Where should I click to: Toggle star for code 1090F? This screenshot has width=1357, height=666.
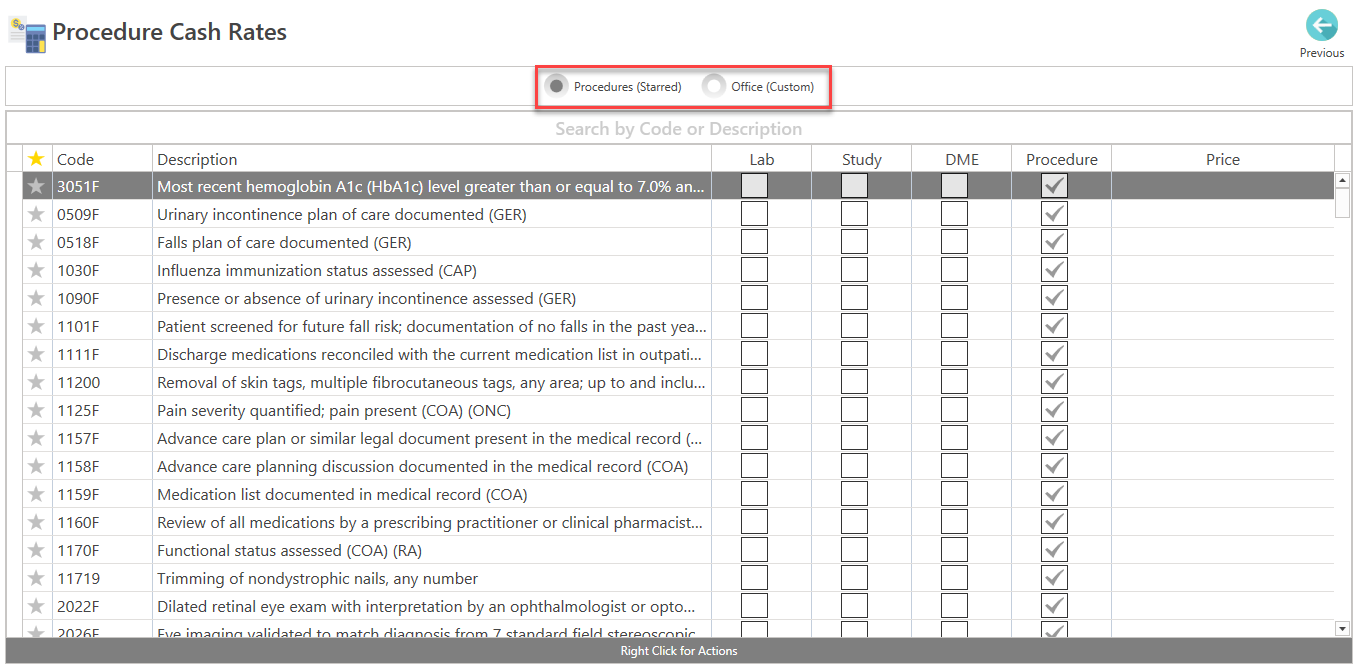[x=37, y=298]
